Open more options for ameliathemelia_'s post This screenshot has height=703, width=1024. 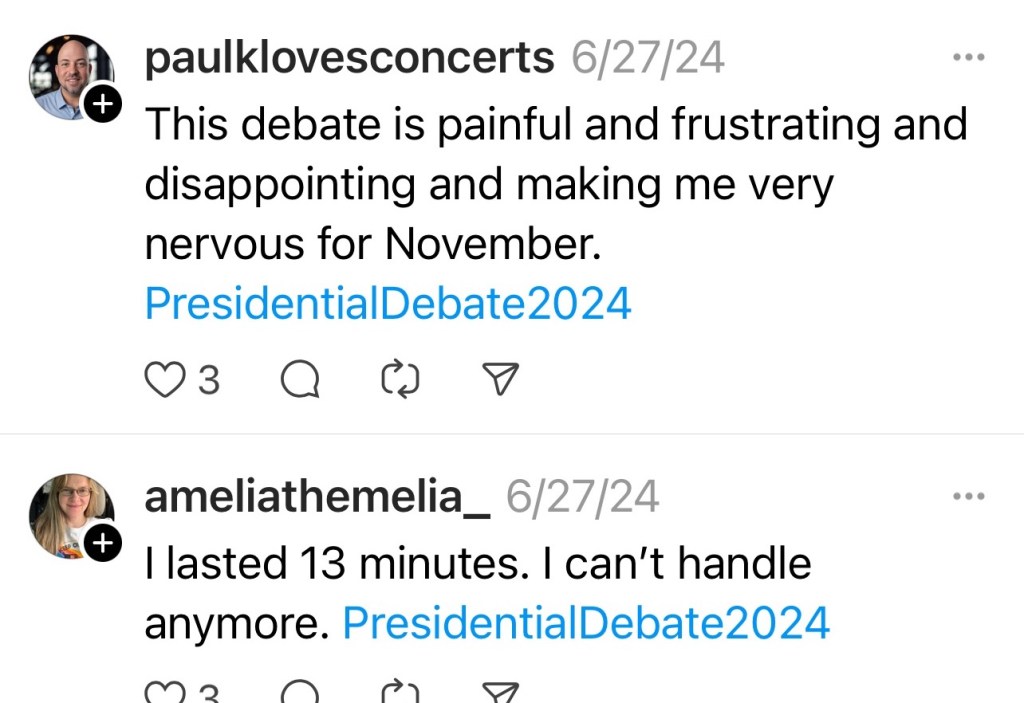968,496
